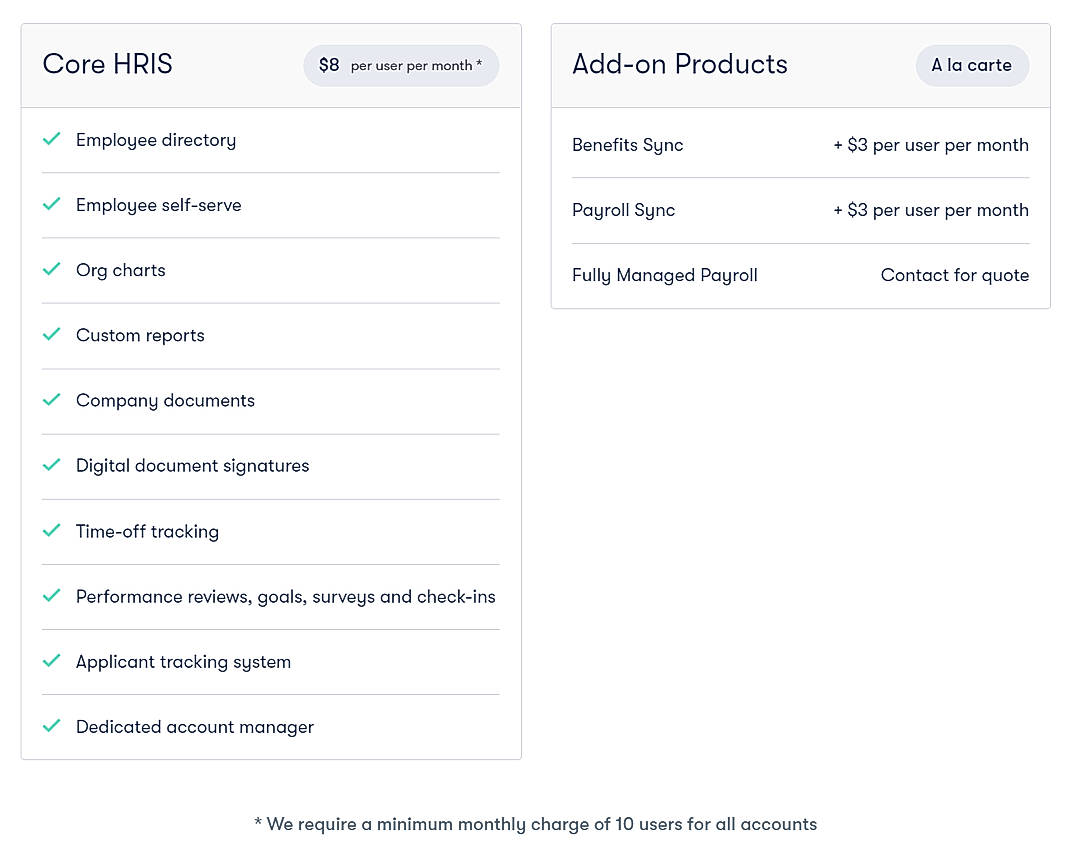Click the Fully Managed Payroll label
The image size is (1070, 846).
665,275
